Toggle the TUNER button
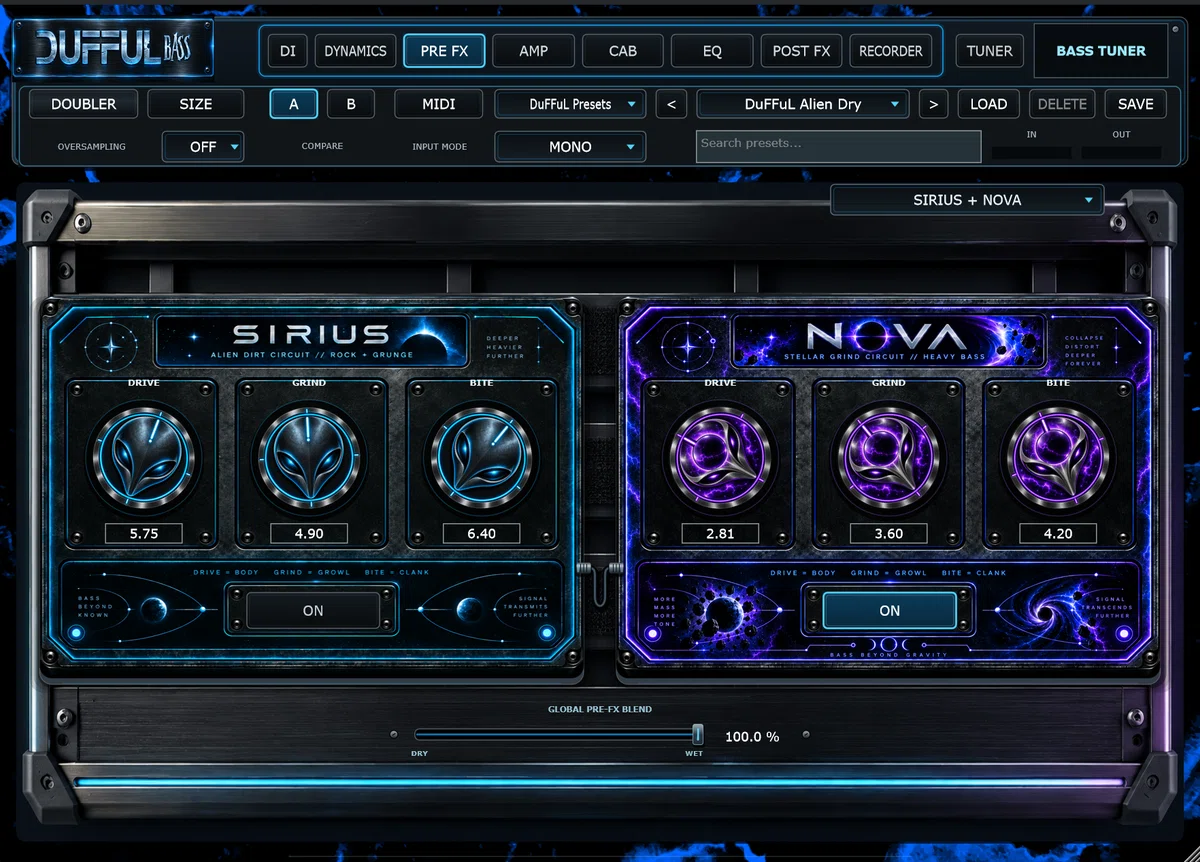 tap(989, 50)
